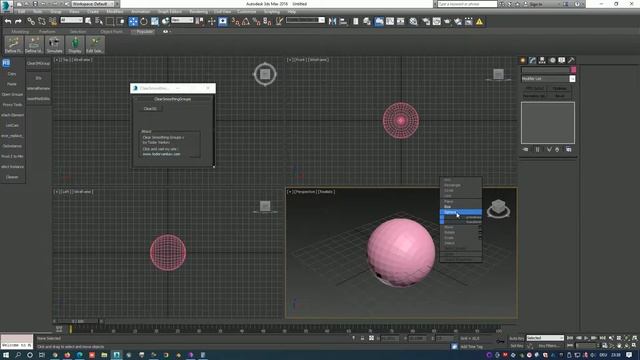The width and height of the screenshot is (640, 360).
Task: Click the taskbar search magnifier icon
Action: click(x=18, y=355)
